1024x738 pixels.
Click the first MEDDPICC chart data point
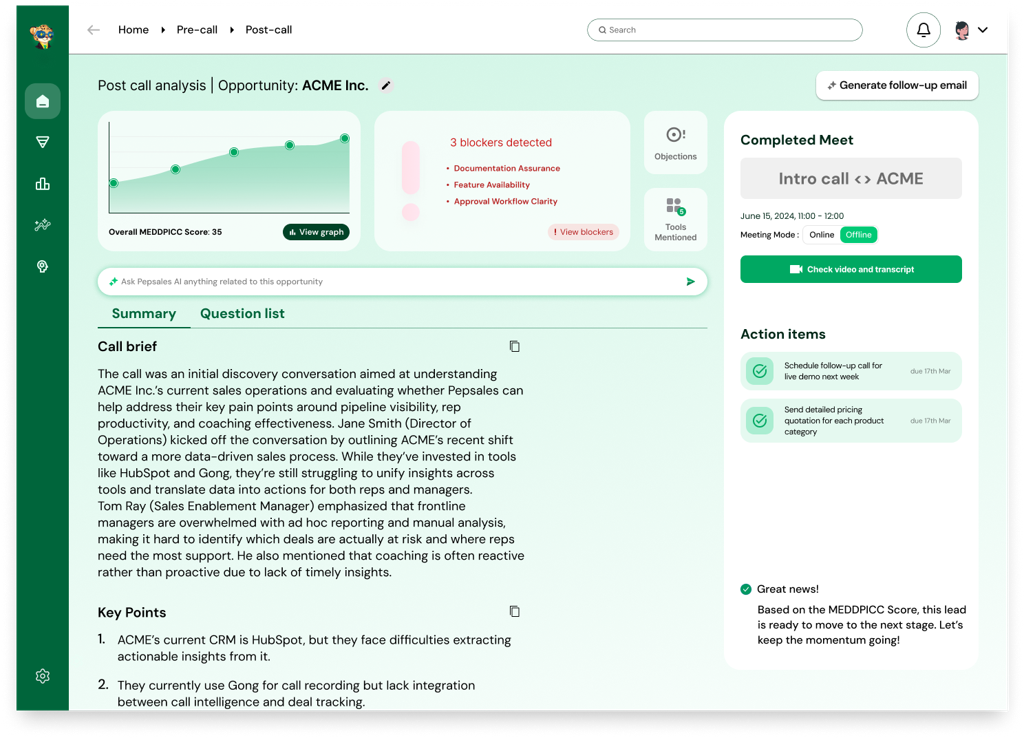click(114, 183)
